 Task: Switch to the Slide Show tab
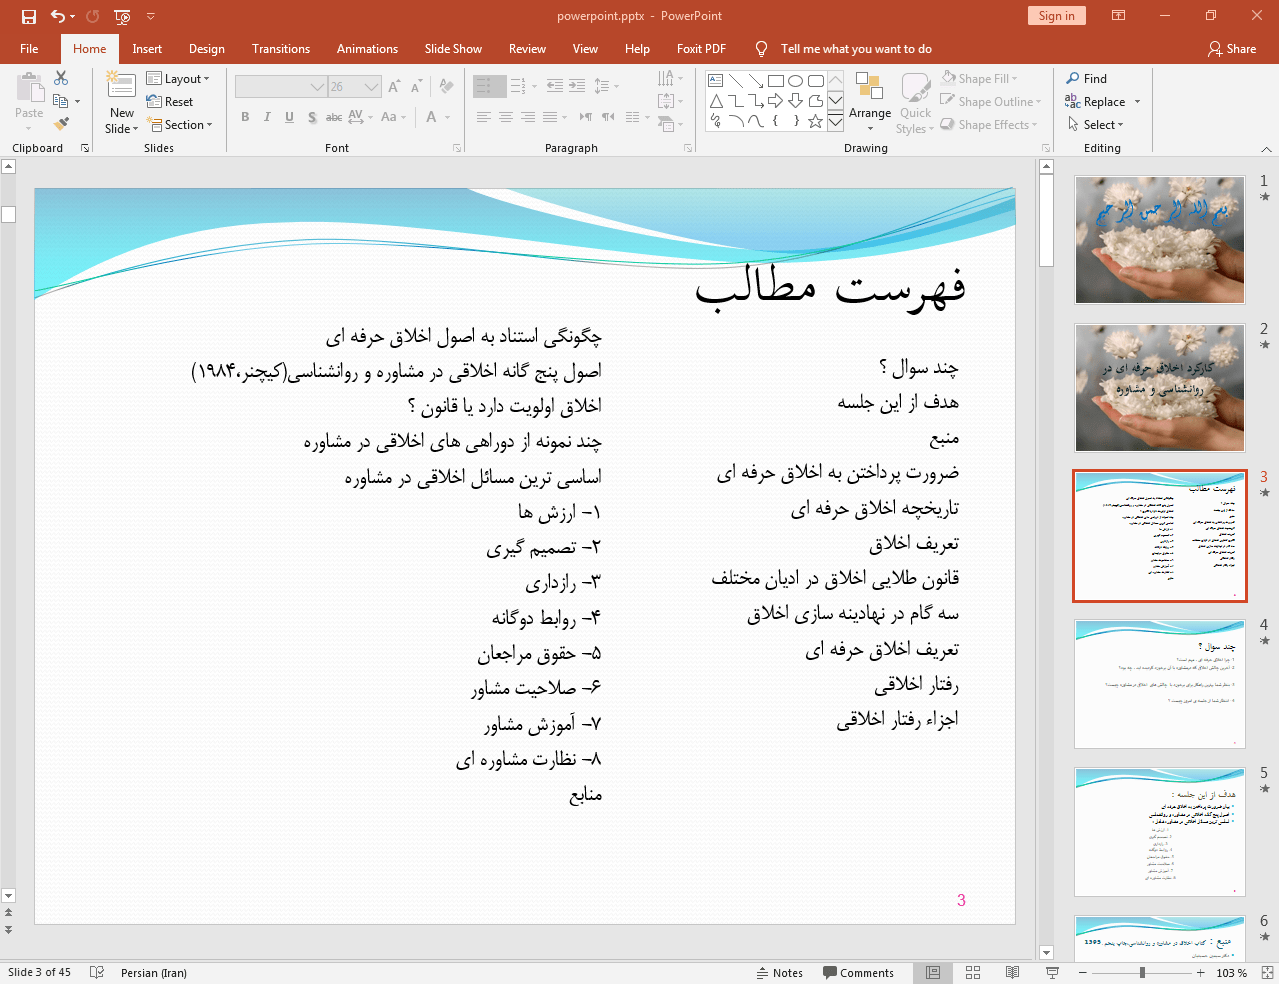(452, 48)
